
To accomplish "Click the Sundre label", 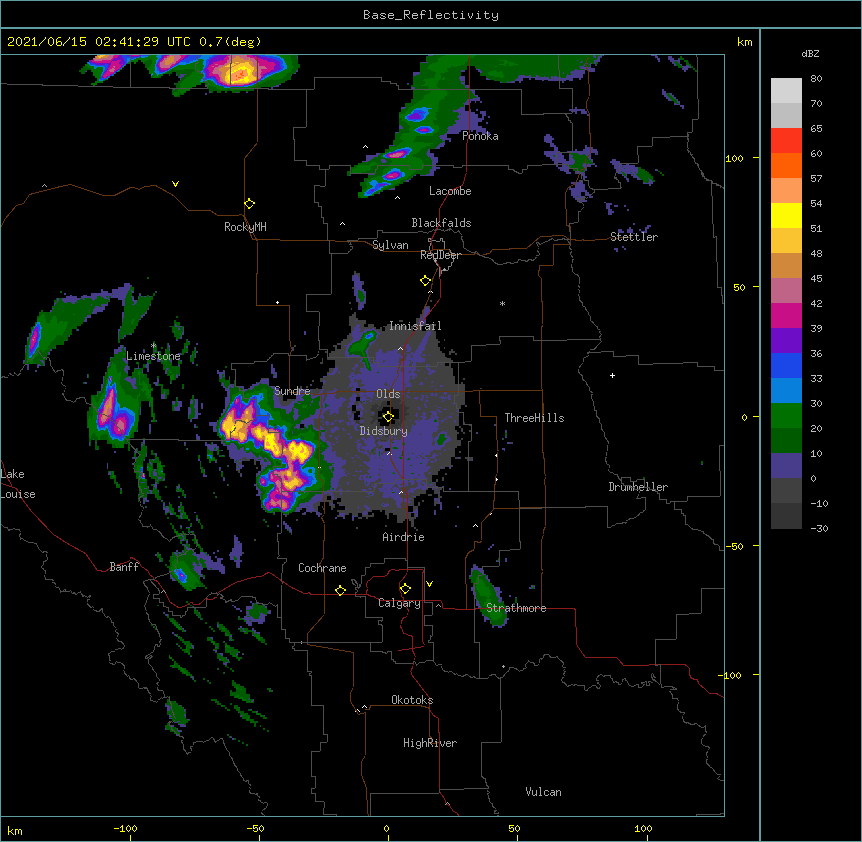I will (292, 391).
